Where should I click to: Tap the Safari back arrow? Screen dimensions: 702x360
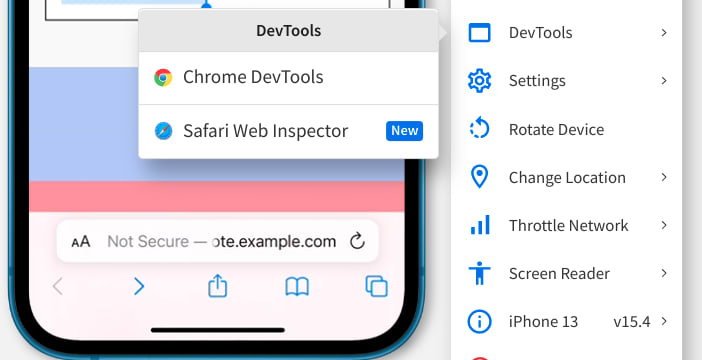click(58, 287)
